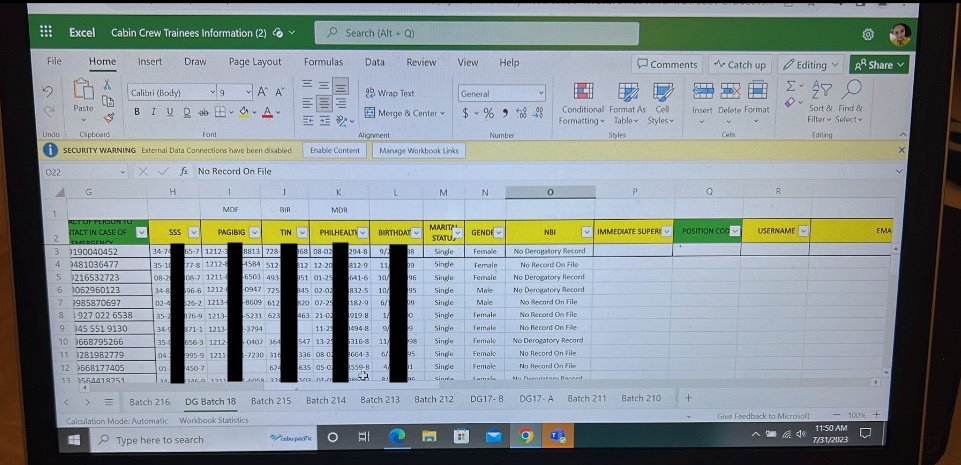Toggle Underline formatting
Viewport: 961px width, 465px height.
[170, 112]
